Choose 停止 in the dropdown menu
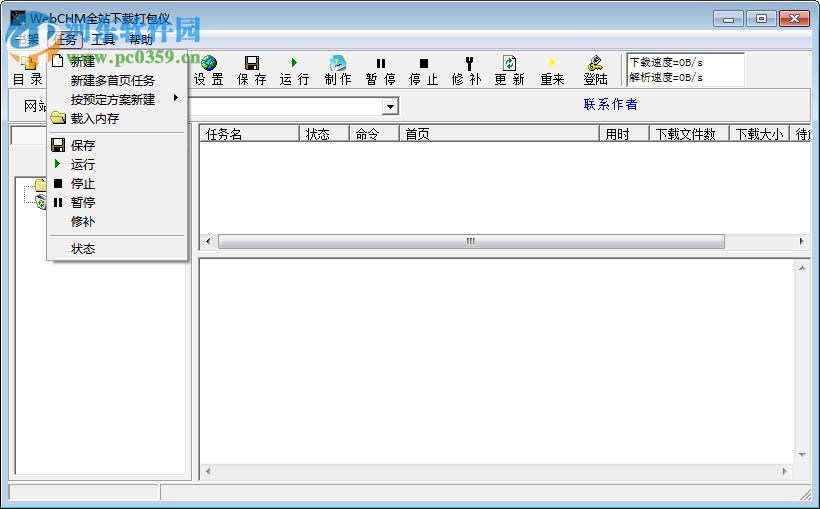The height and width of the screenshot is (509, 820). click(x=117, y=184)
